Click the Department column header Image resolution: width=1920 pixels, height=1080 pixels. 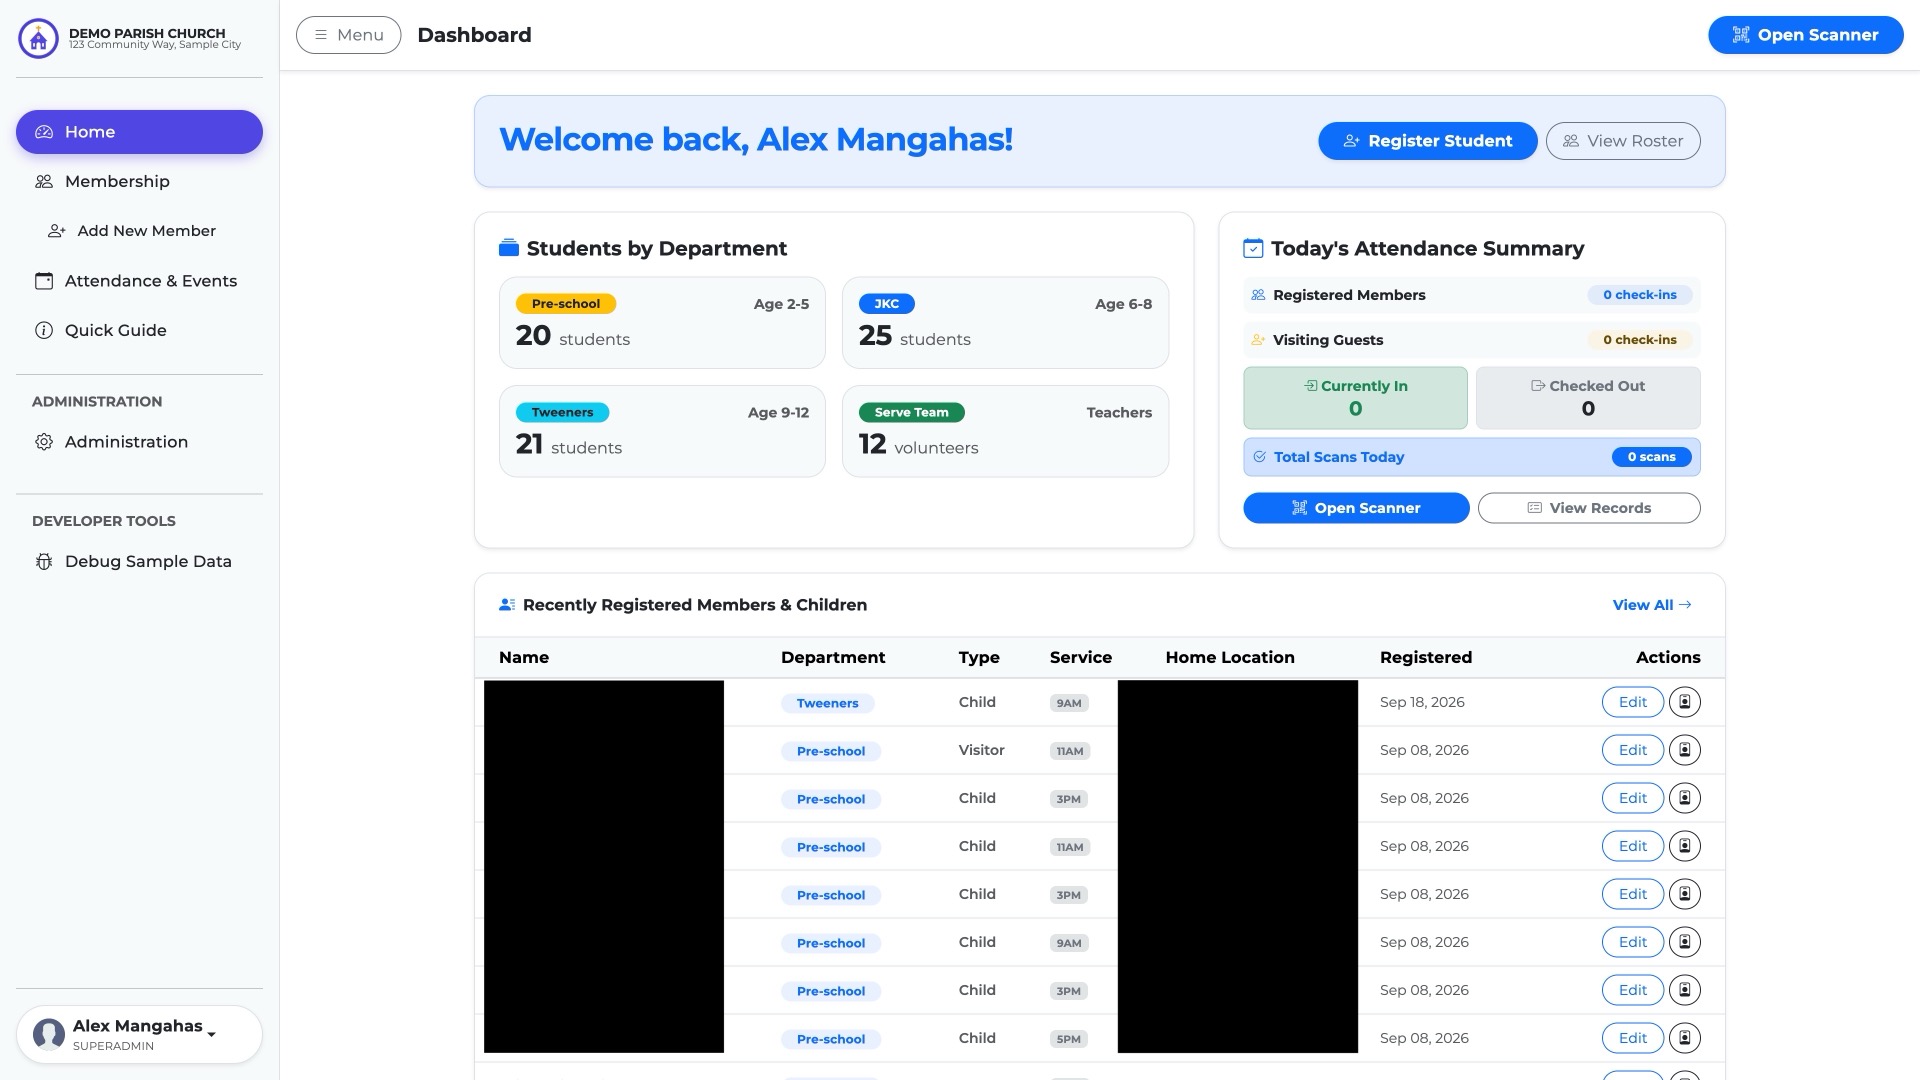[832, 657]
